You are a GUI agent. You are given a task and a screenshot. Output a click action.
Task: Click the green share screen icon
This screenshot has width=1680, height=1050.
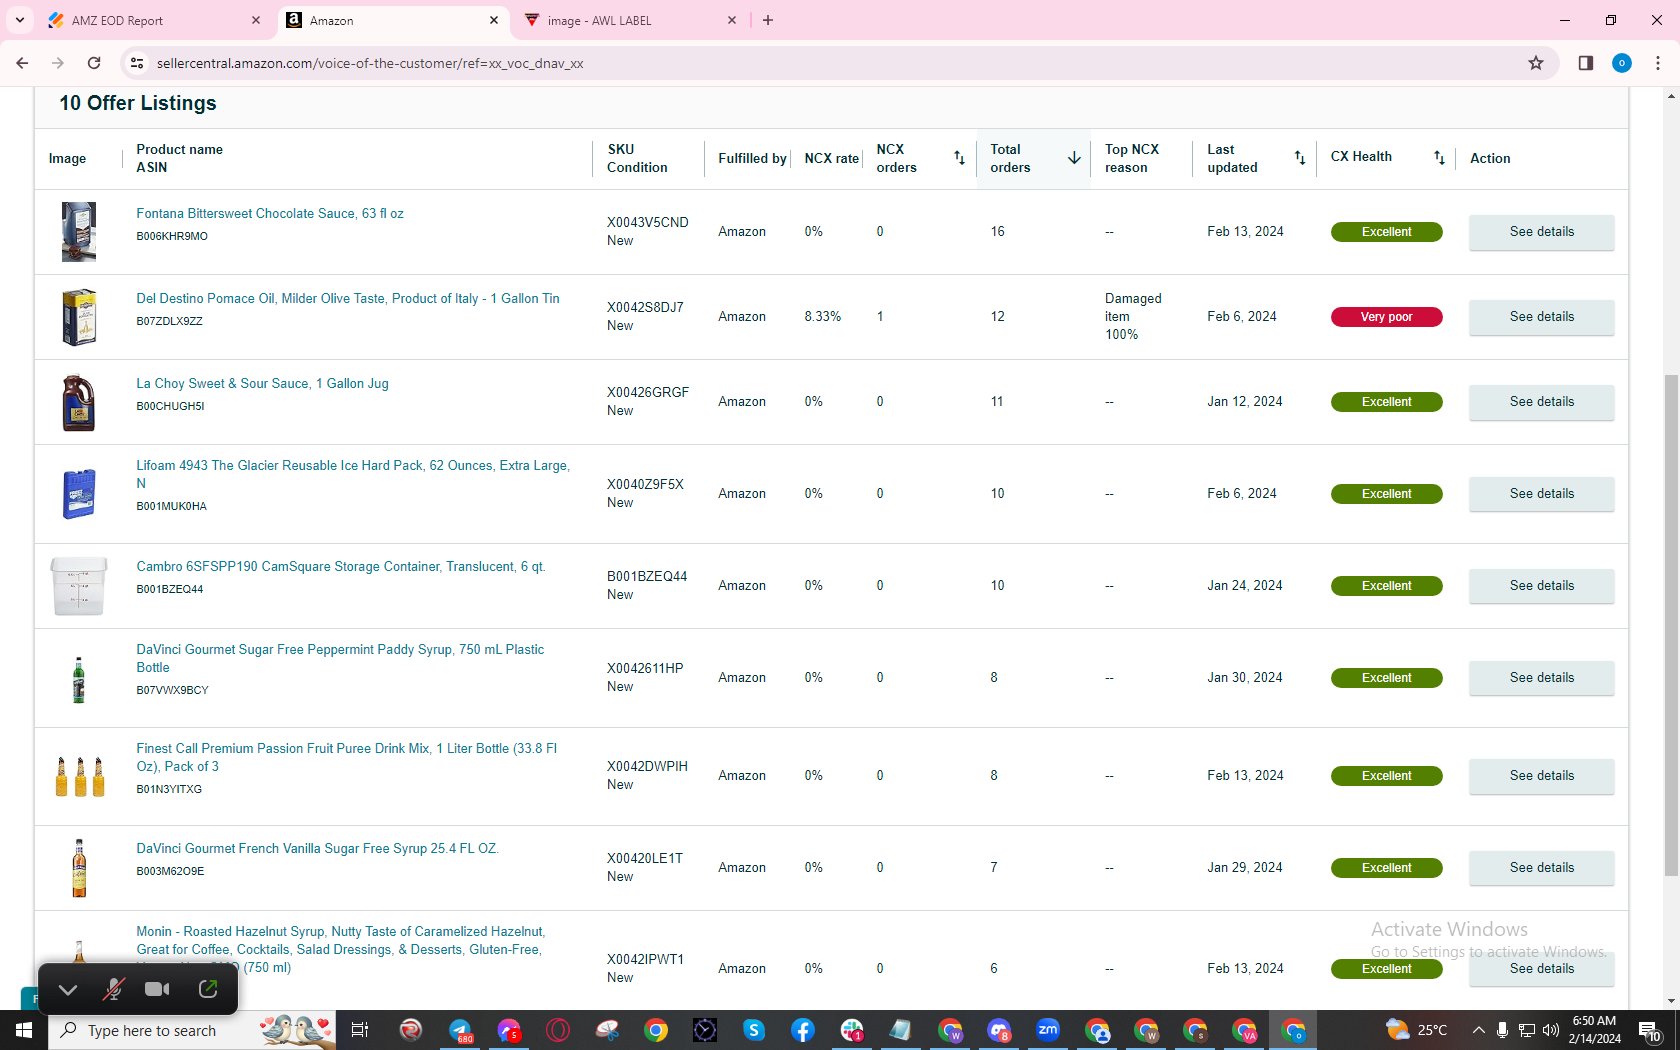pos(208,990)
